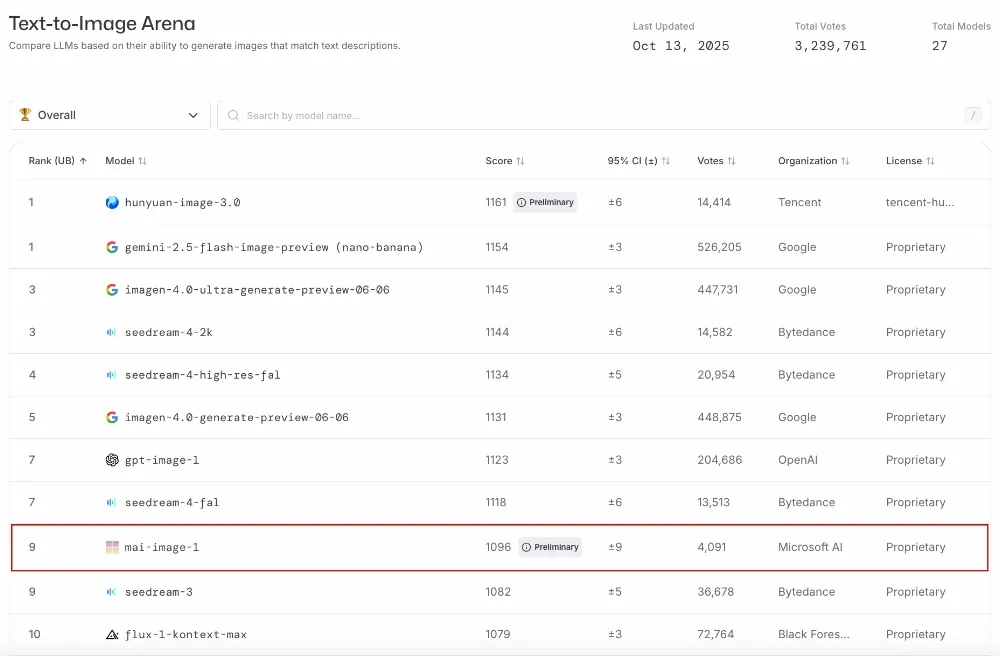Open the Overall category dropdown
The image size is (1000, 656).
(x=110, y=115)
